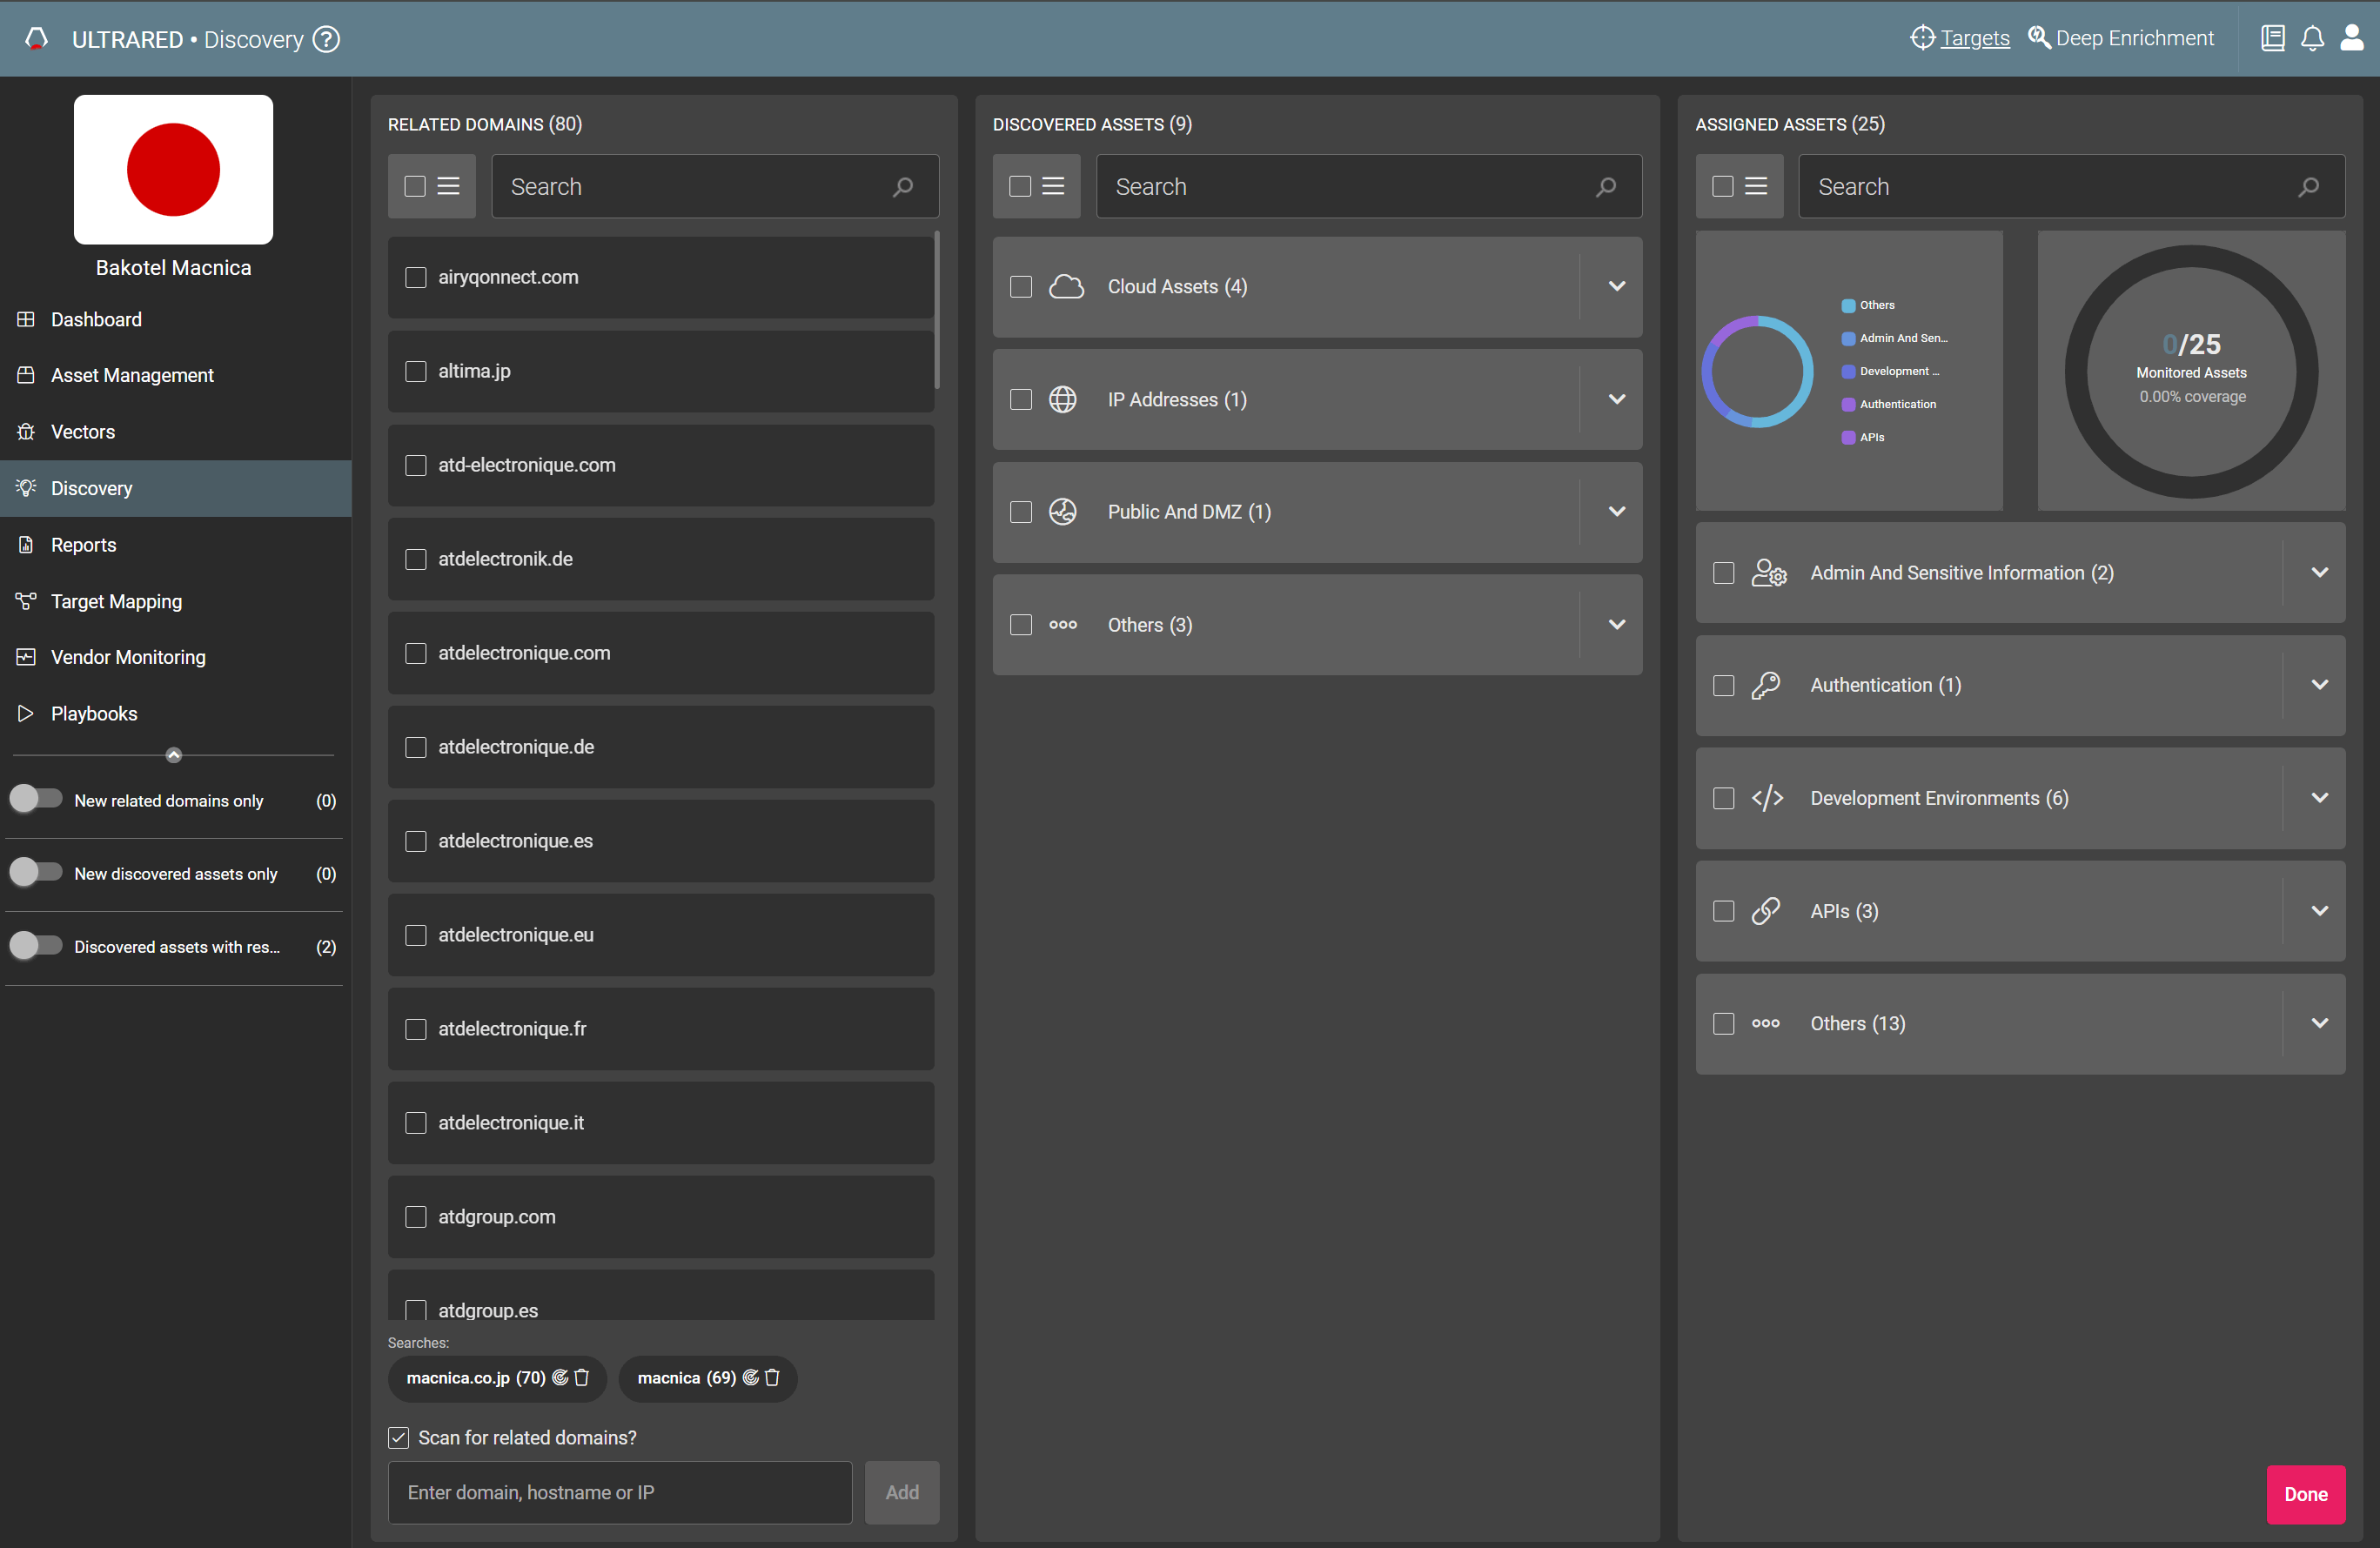
Task: Open Target Mapping in sidebar
Action: click(175, 601)
